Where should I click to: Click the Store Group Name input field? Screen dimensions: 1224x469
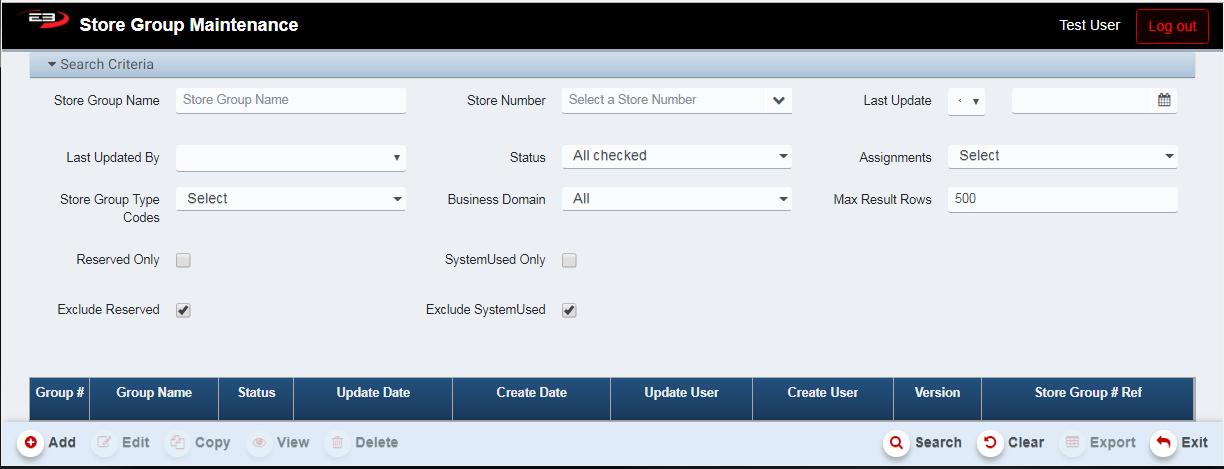[291, 100]
